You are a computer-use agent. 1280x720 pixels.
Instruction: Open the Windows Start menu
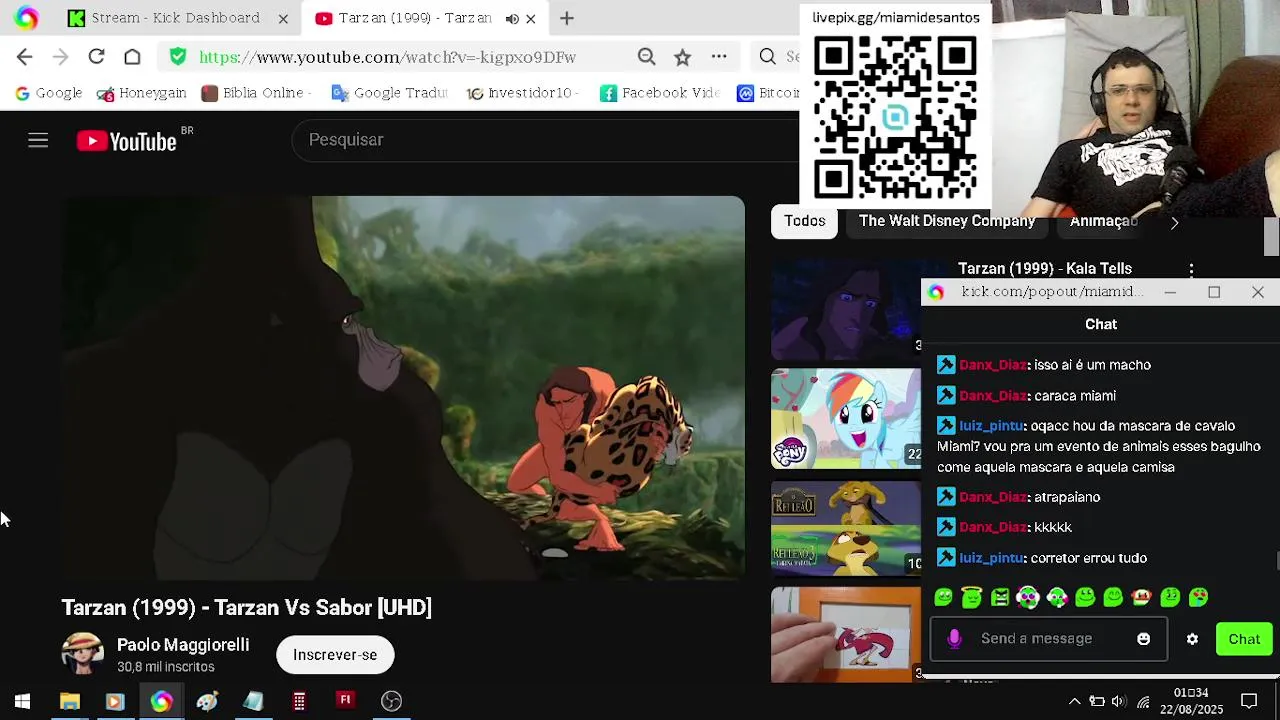tap(22, 701)
